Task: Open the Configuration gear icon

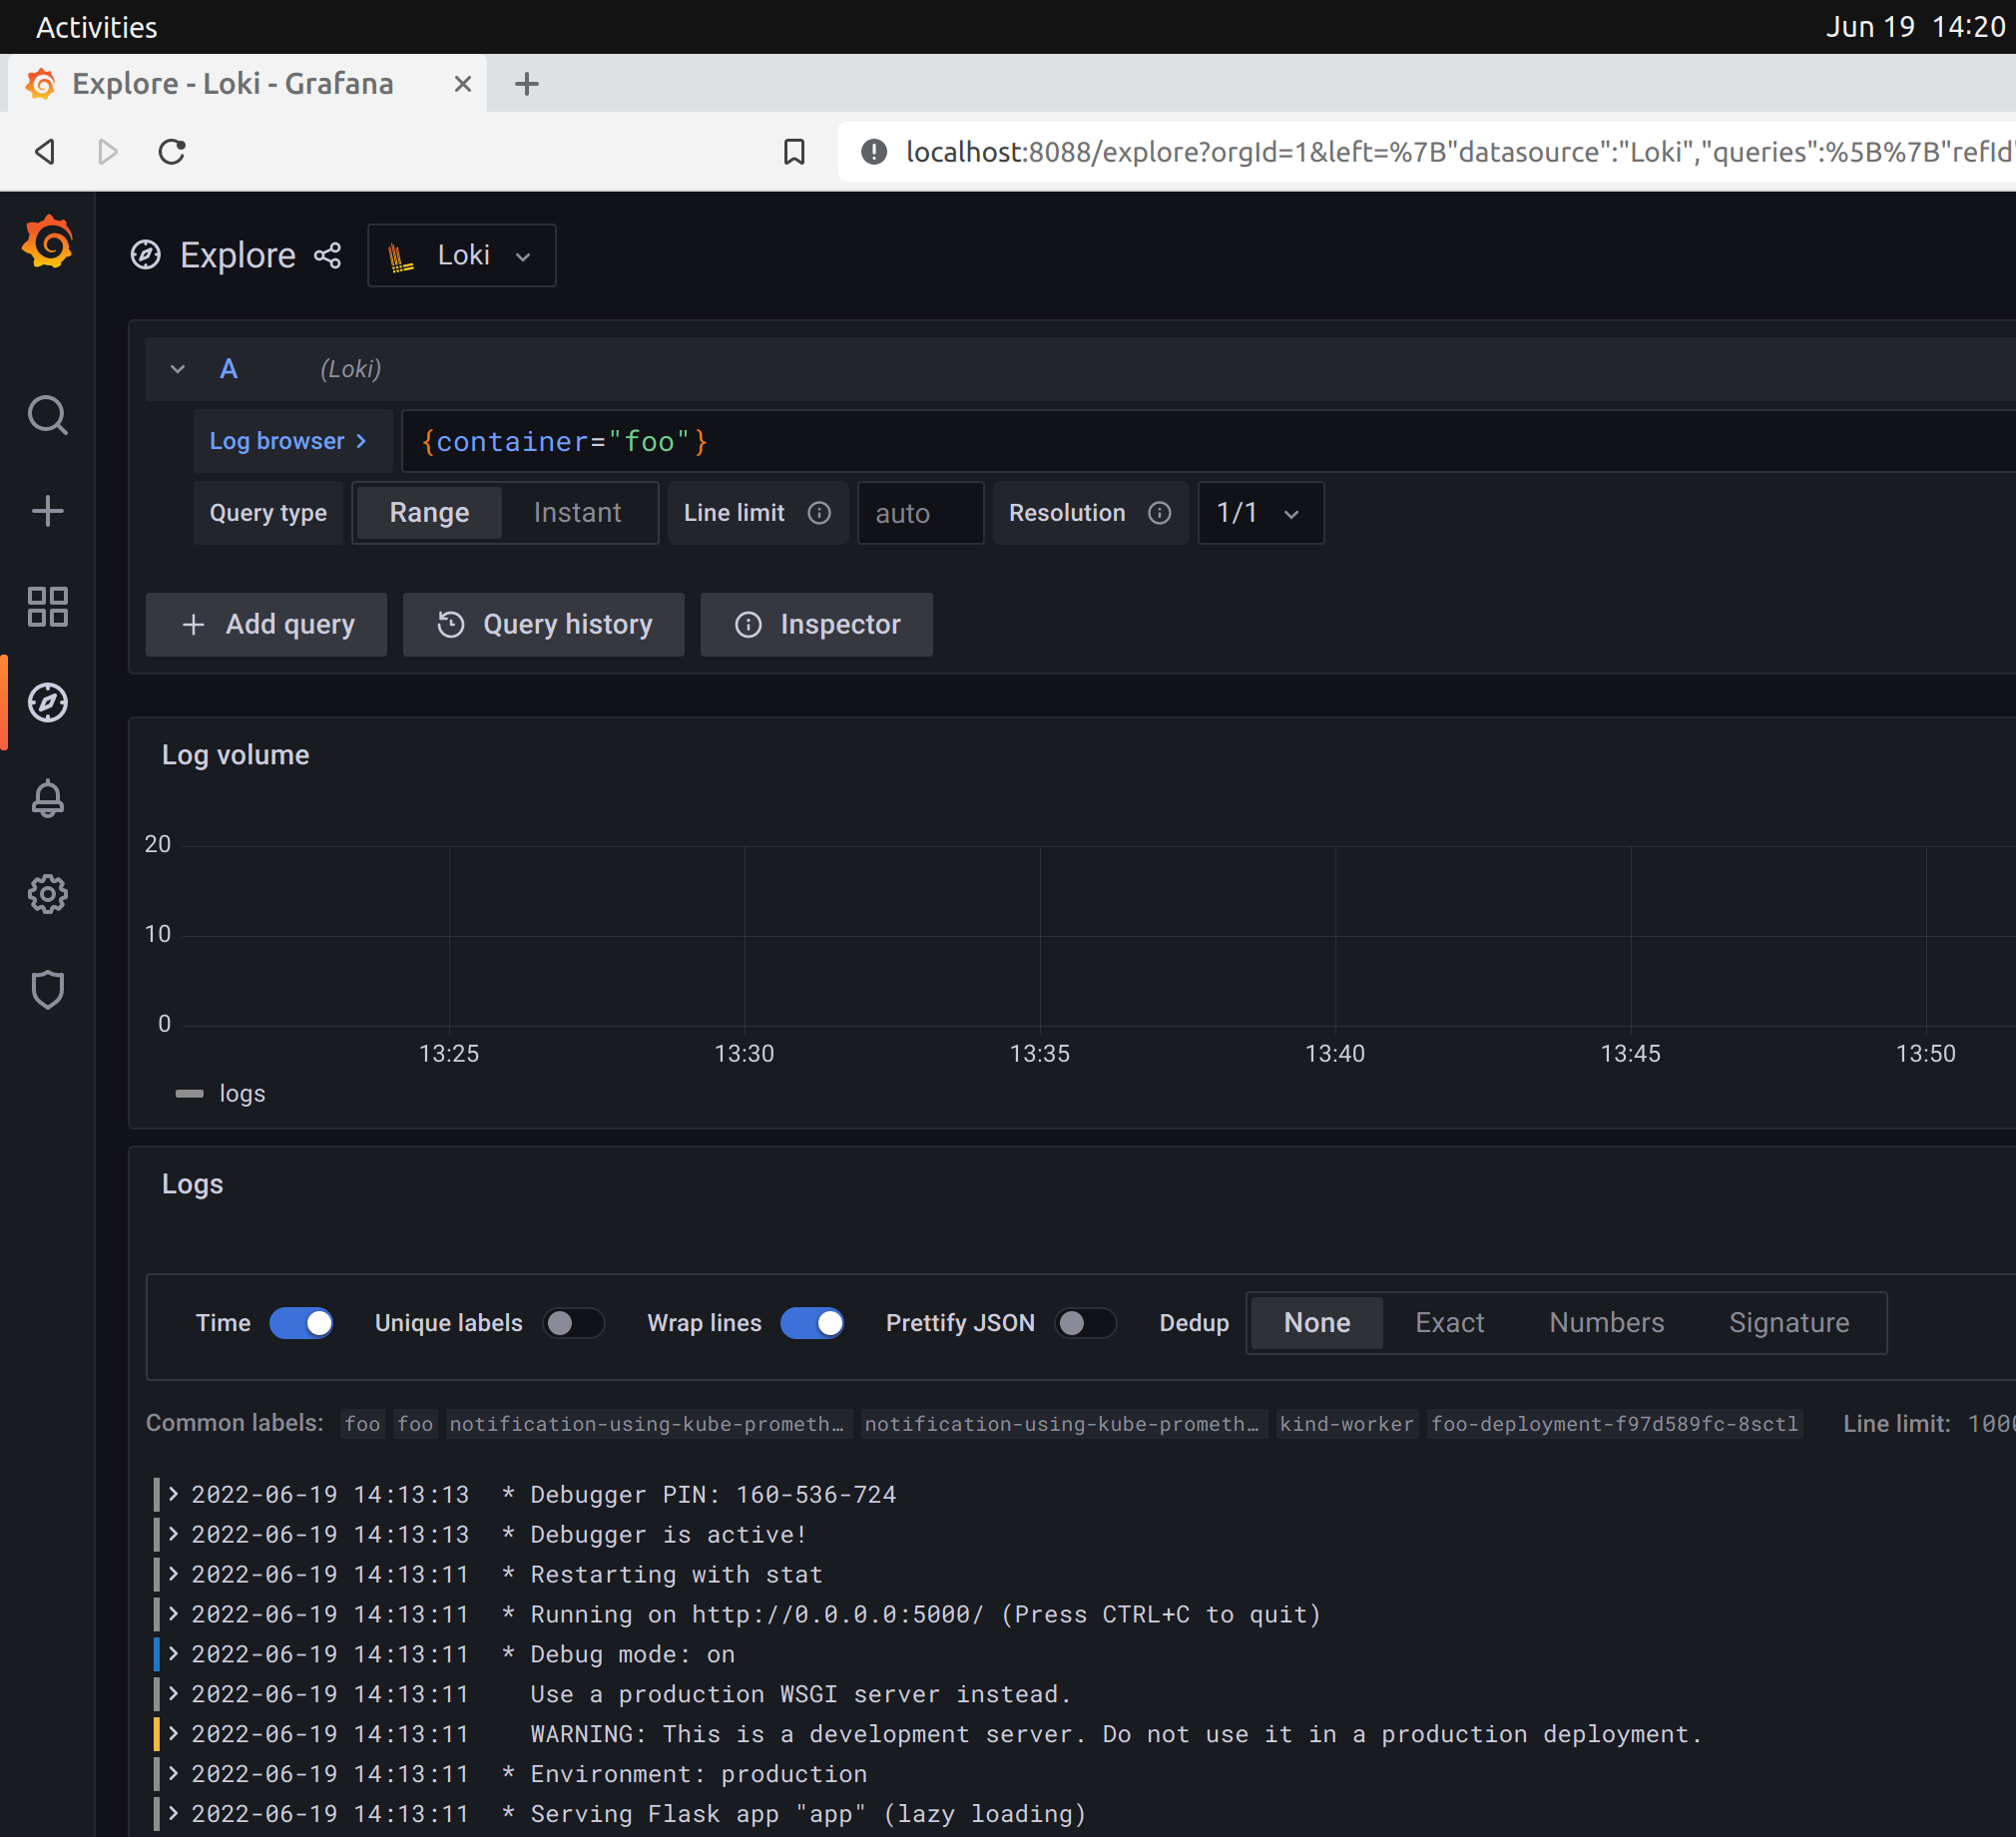Action: 47,894
